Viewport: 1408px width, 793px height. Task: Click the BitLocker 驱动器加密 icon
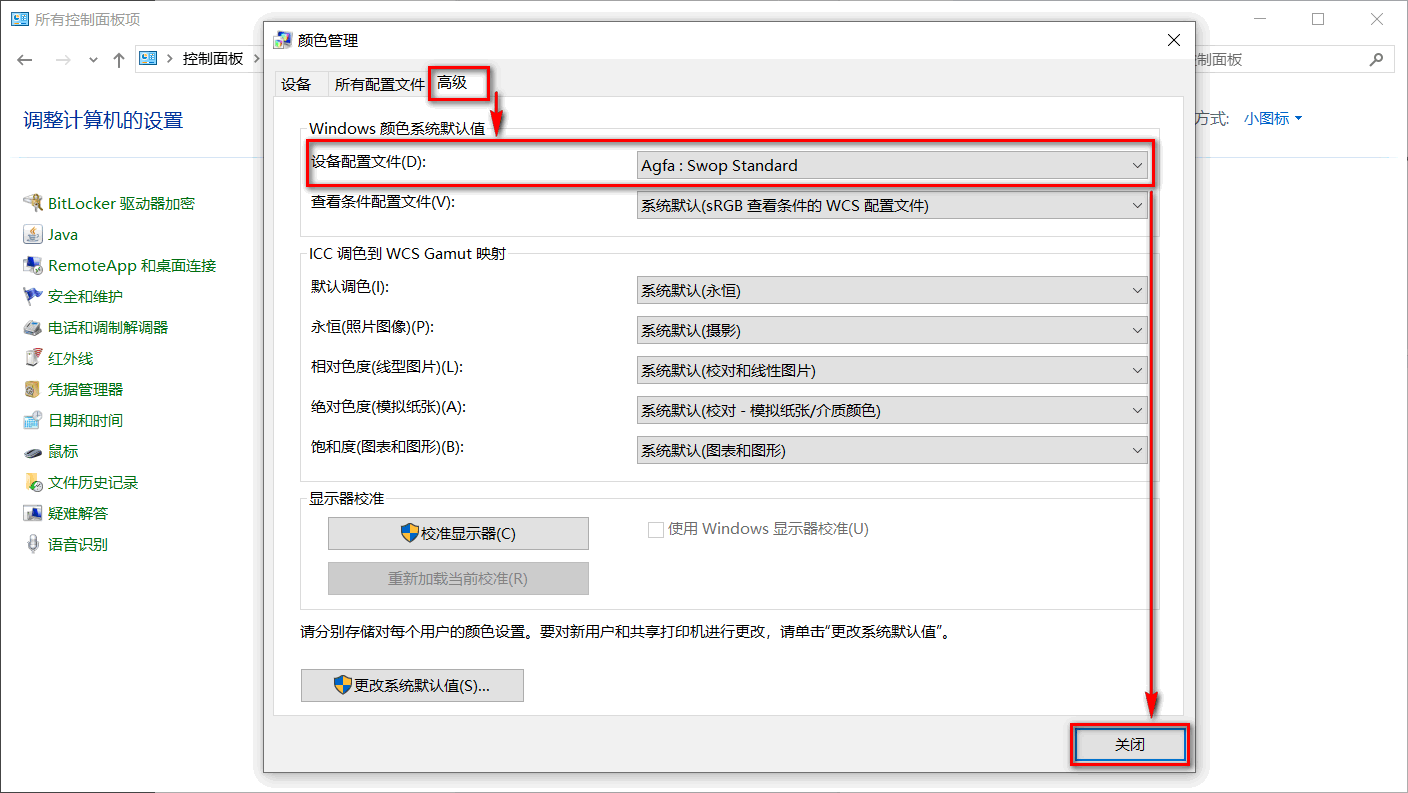point(33,203)
